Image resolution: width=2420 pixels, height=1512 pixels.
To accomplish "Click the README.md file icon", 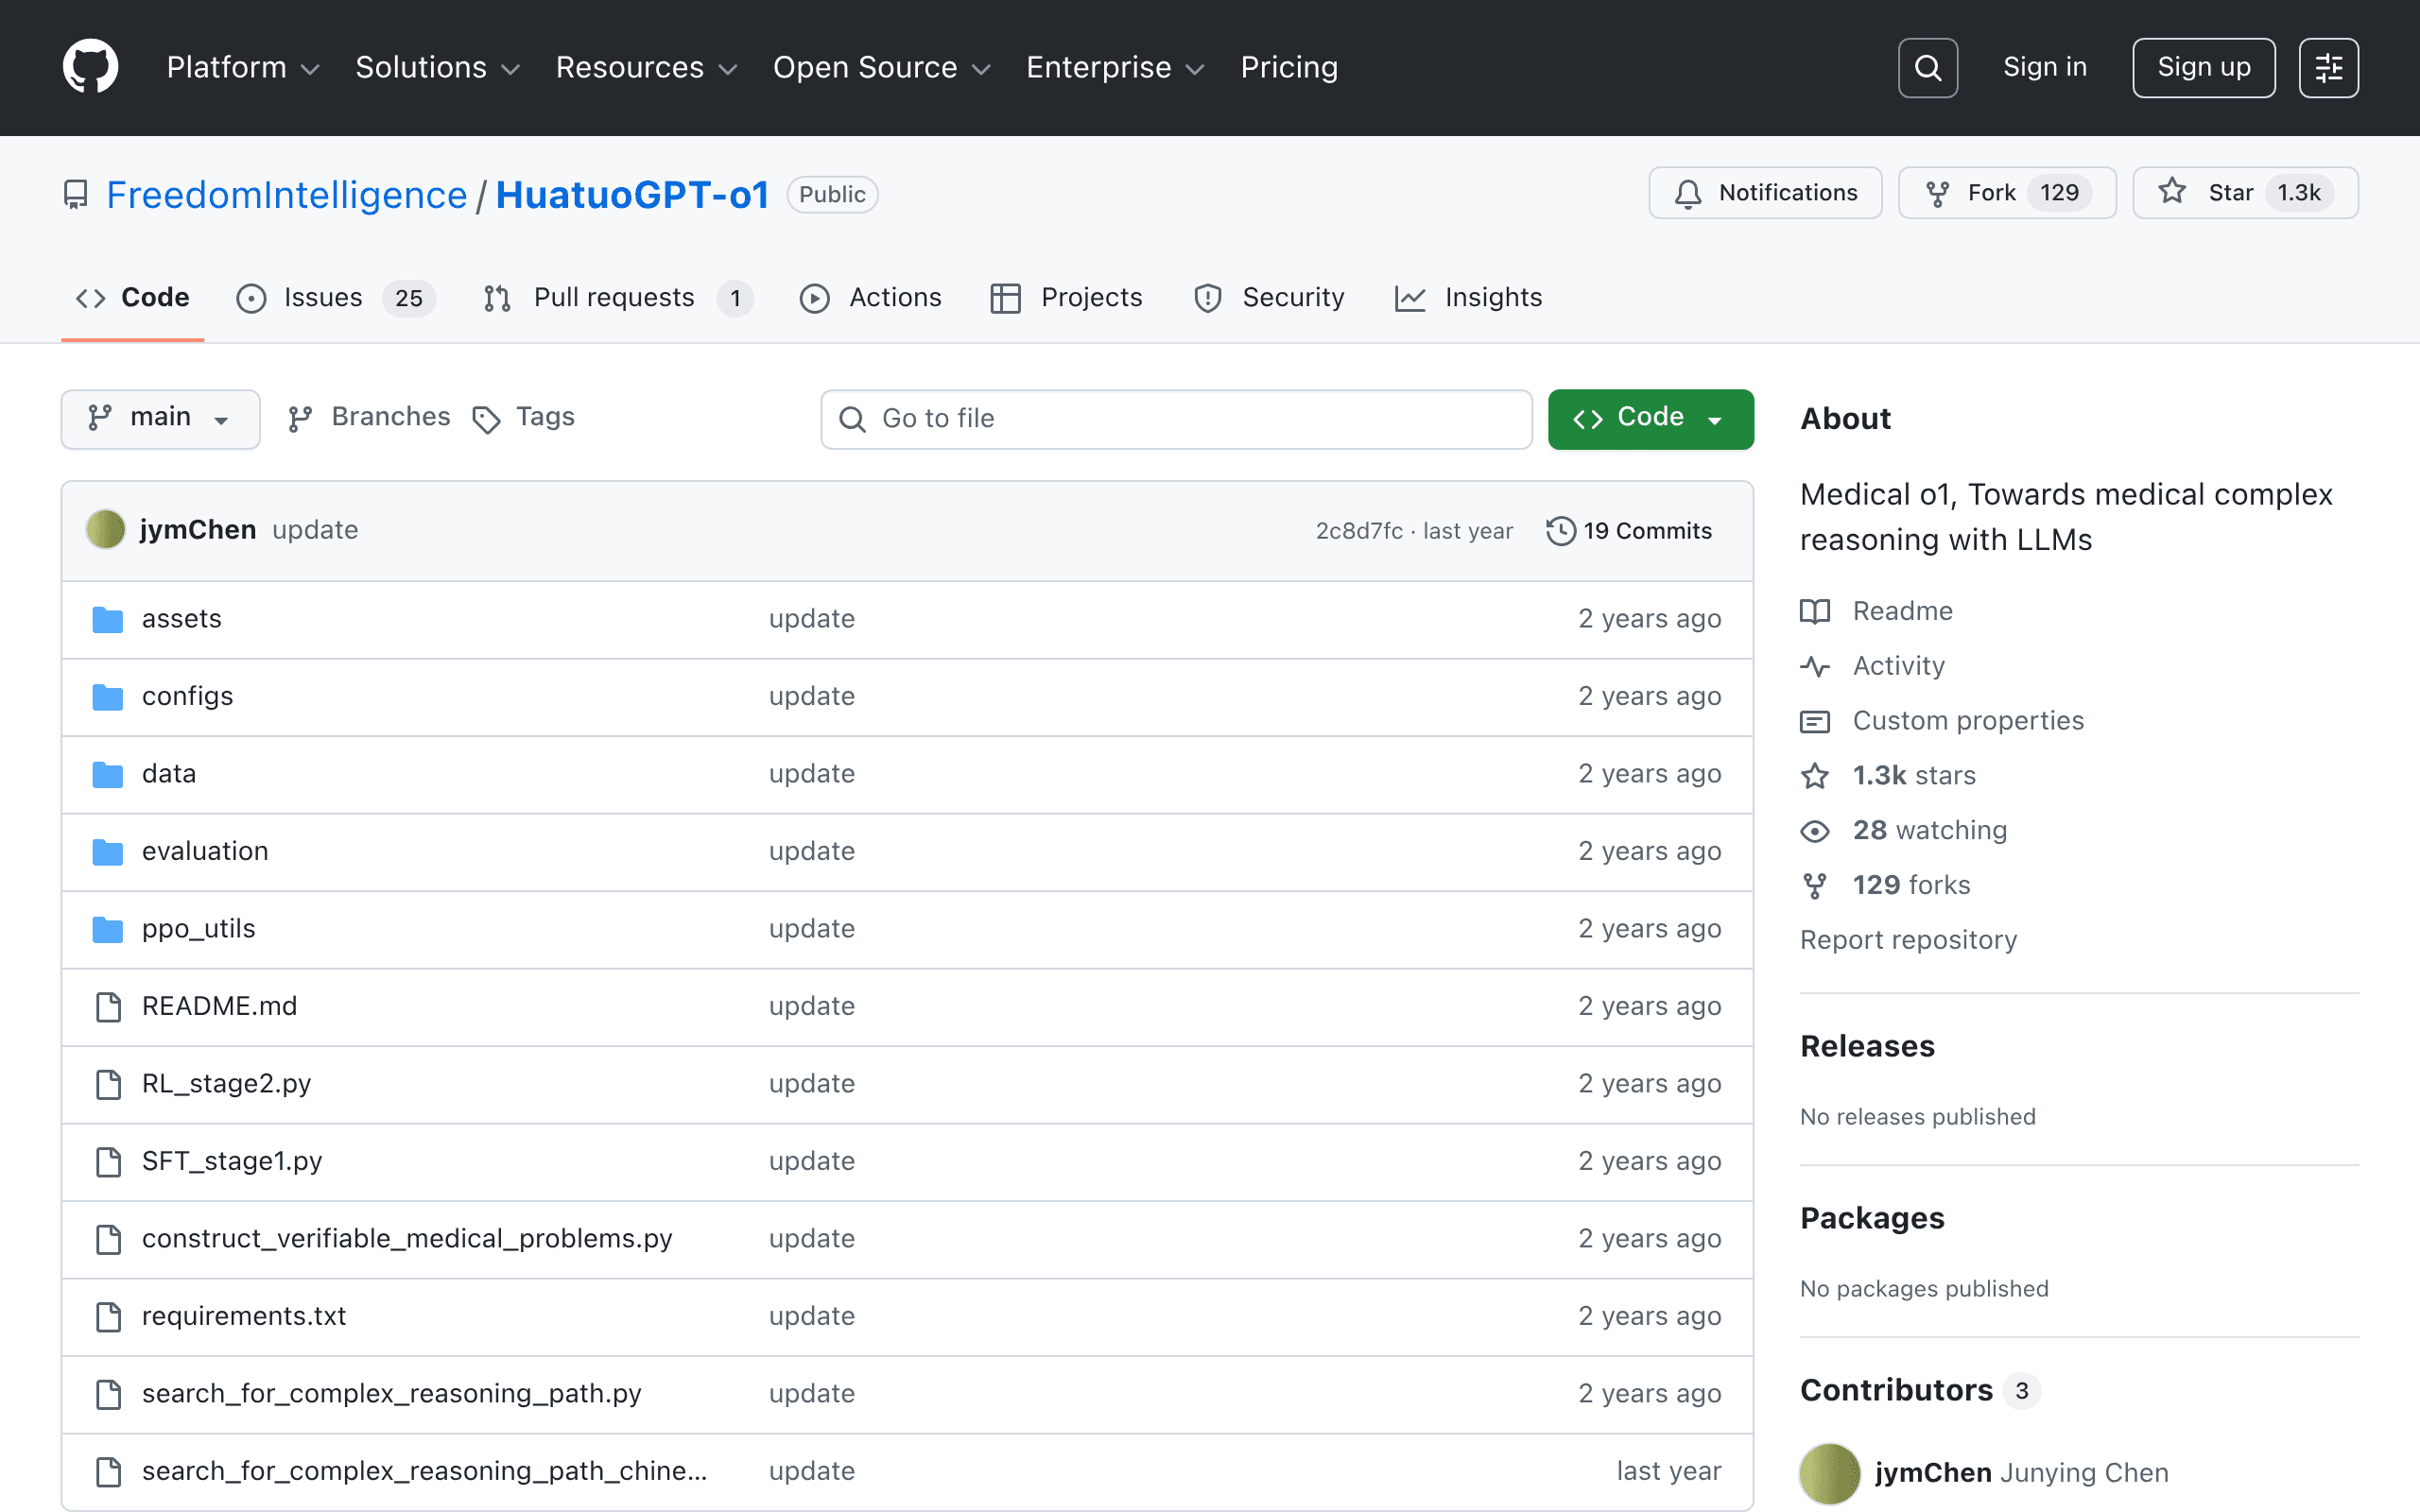I will point(108,1007).
